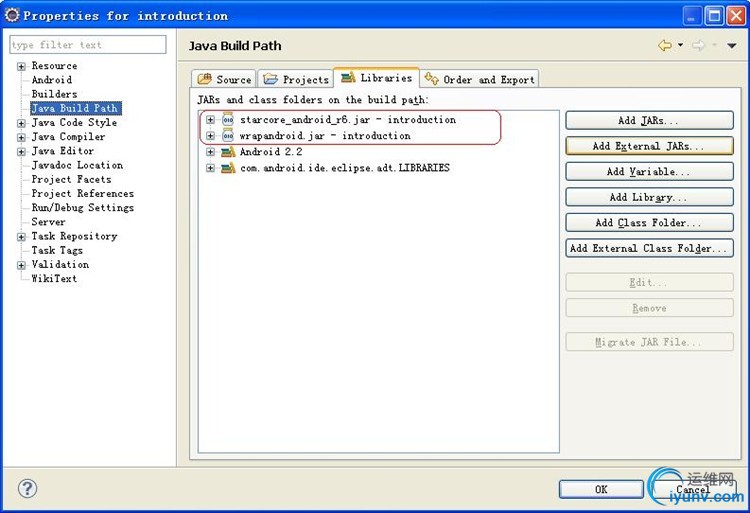Click the forward navigation arrow icon

tap(698, 46)
